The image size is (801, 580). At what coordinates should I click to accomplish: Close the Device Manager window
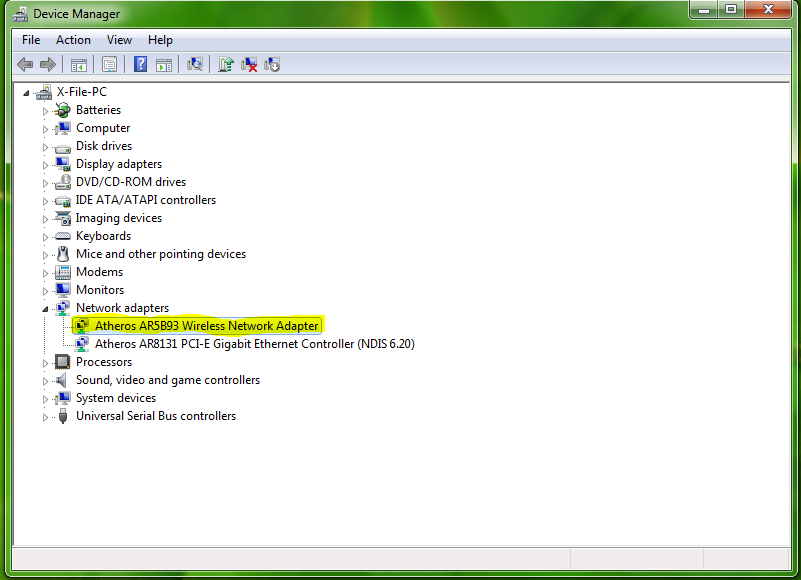(x=768, y=9)
